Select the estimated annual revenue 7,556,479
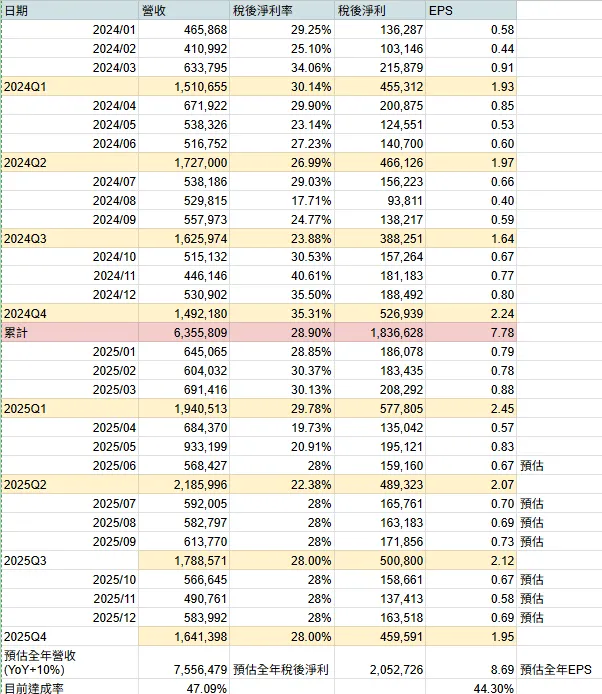 click(x=199, y=668)
